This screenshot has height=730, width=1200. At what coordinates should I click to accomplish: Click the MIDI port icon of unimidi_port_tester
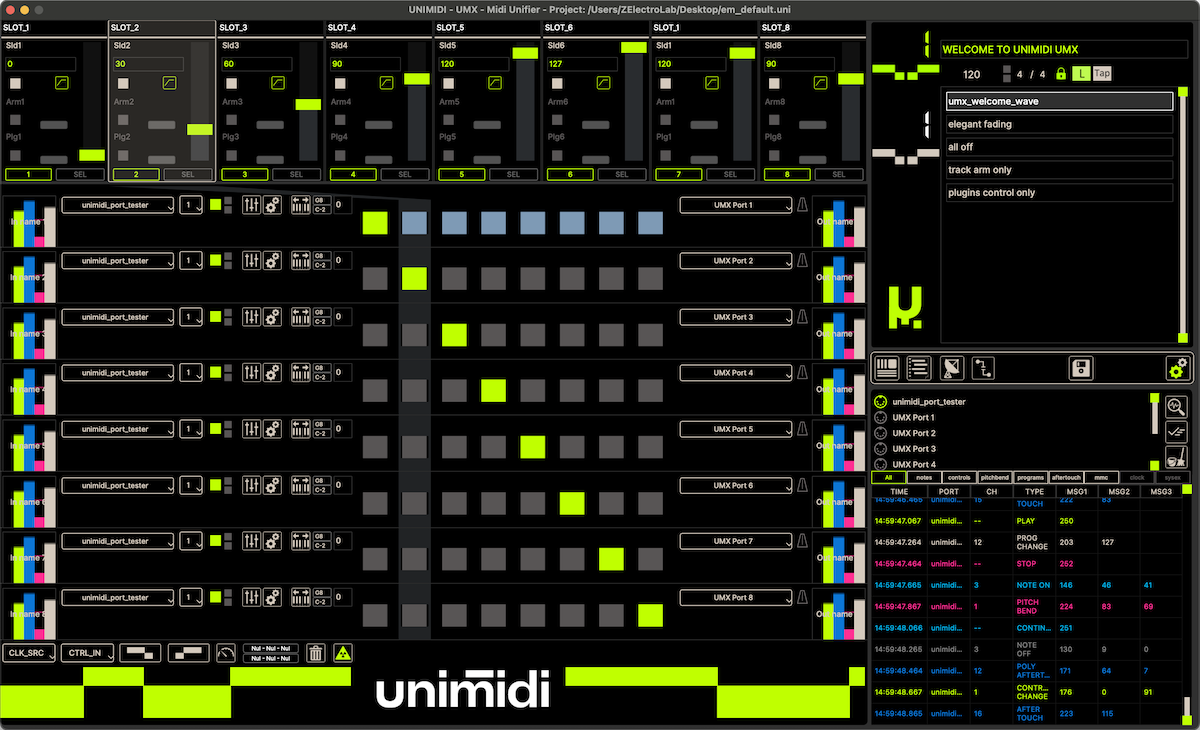[881, 401]
